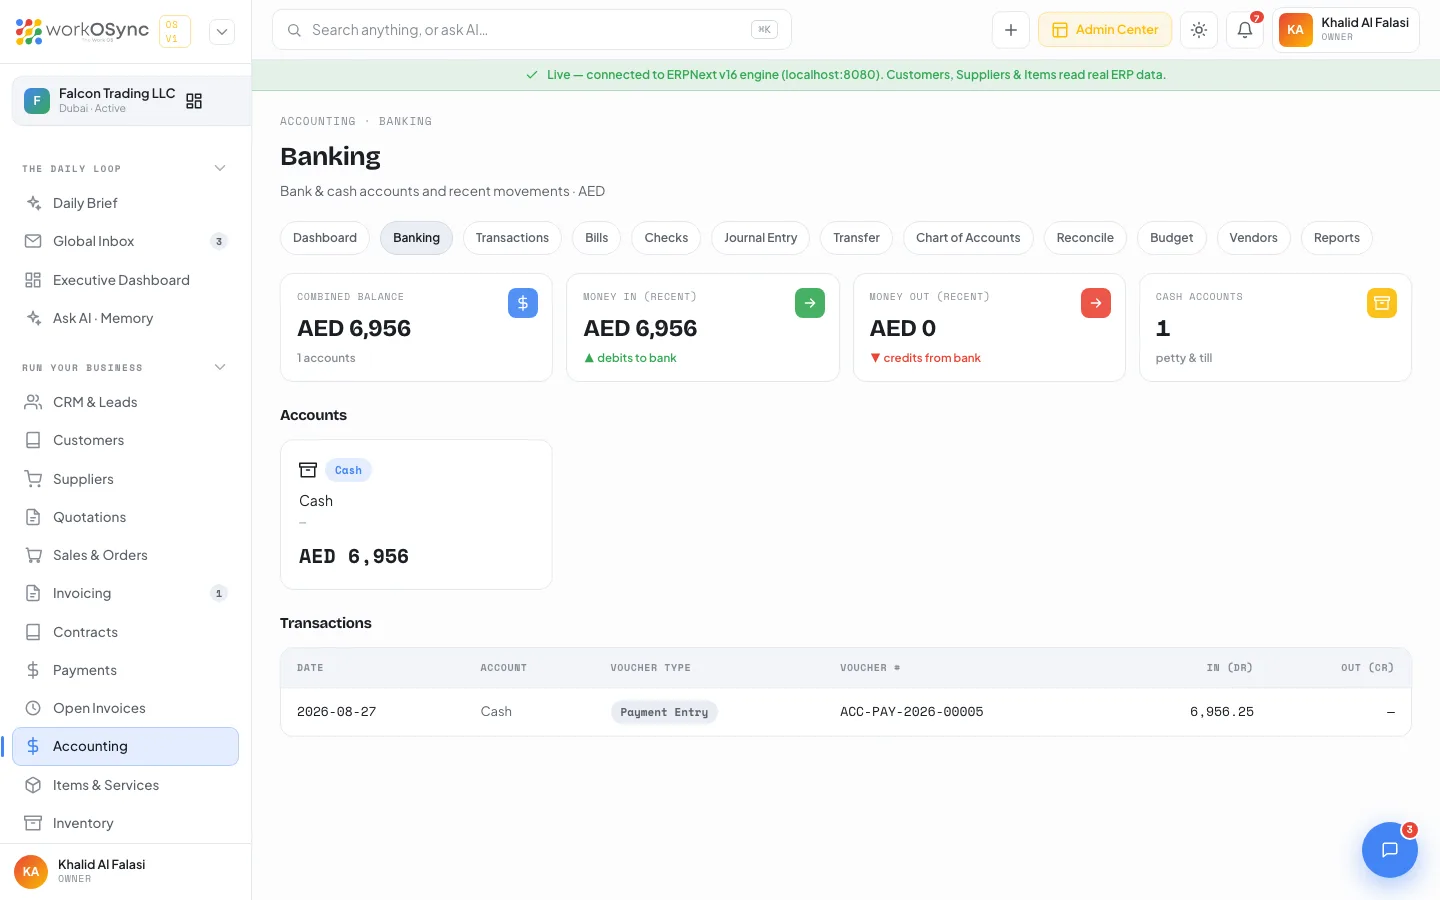Click the Cash Accounts yellow archive icon

1382,303
